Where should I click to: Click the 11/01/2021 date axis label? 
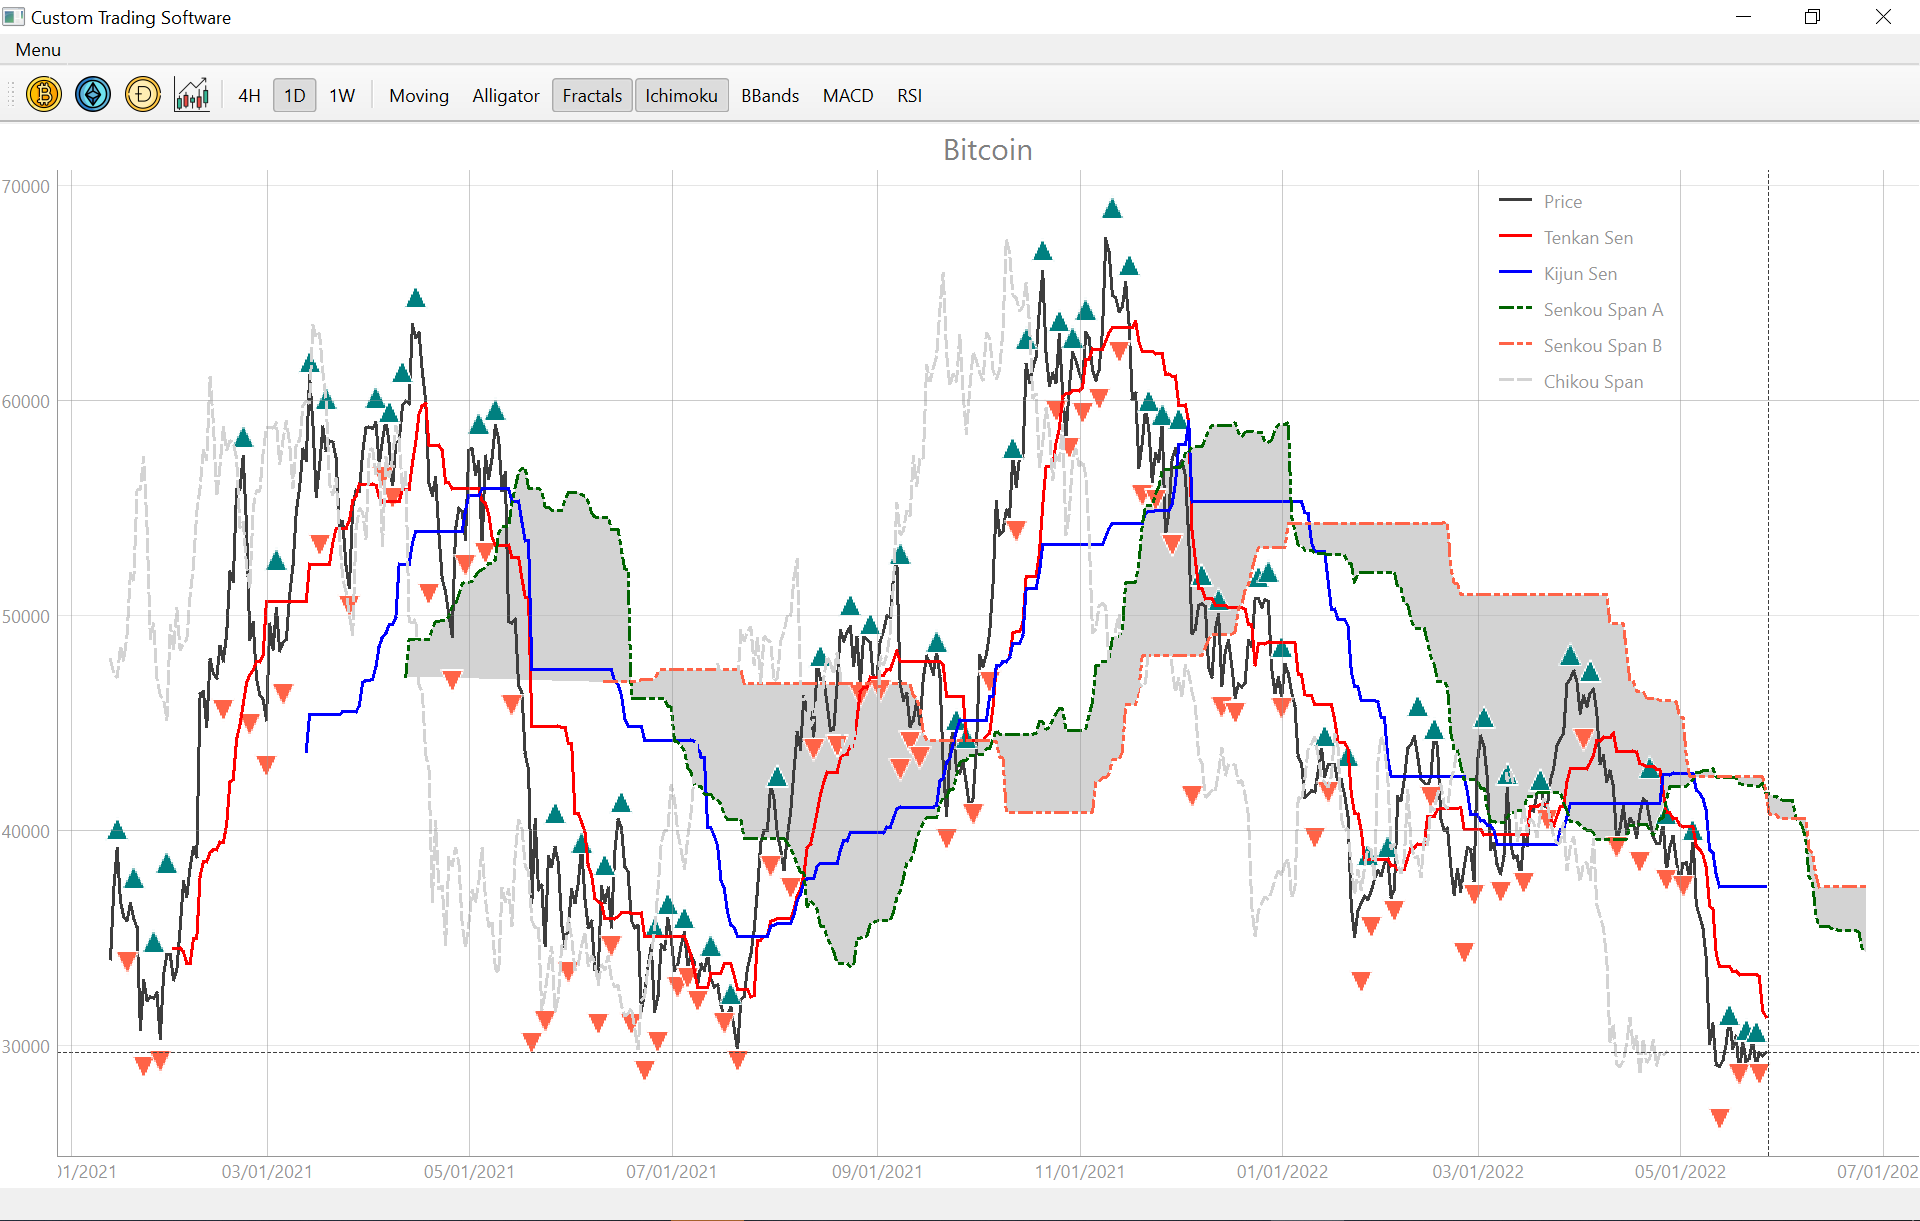tap(1080, 1172)
